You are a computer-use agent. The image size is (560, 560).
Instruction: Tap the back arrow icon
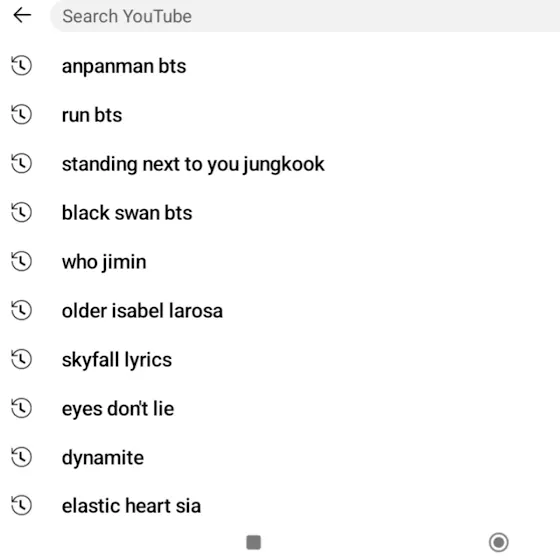[22, 15]
